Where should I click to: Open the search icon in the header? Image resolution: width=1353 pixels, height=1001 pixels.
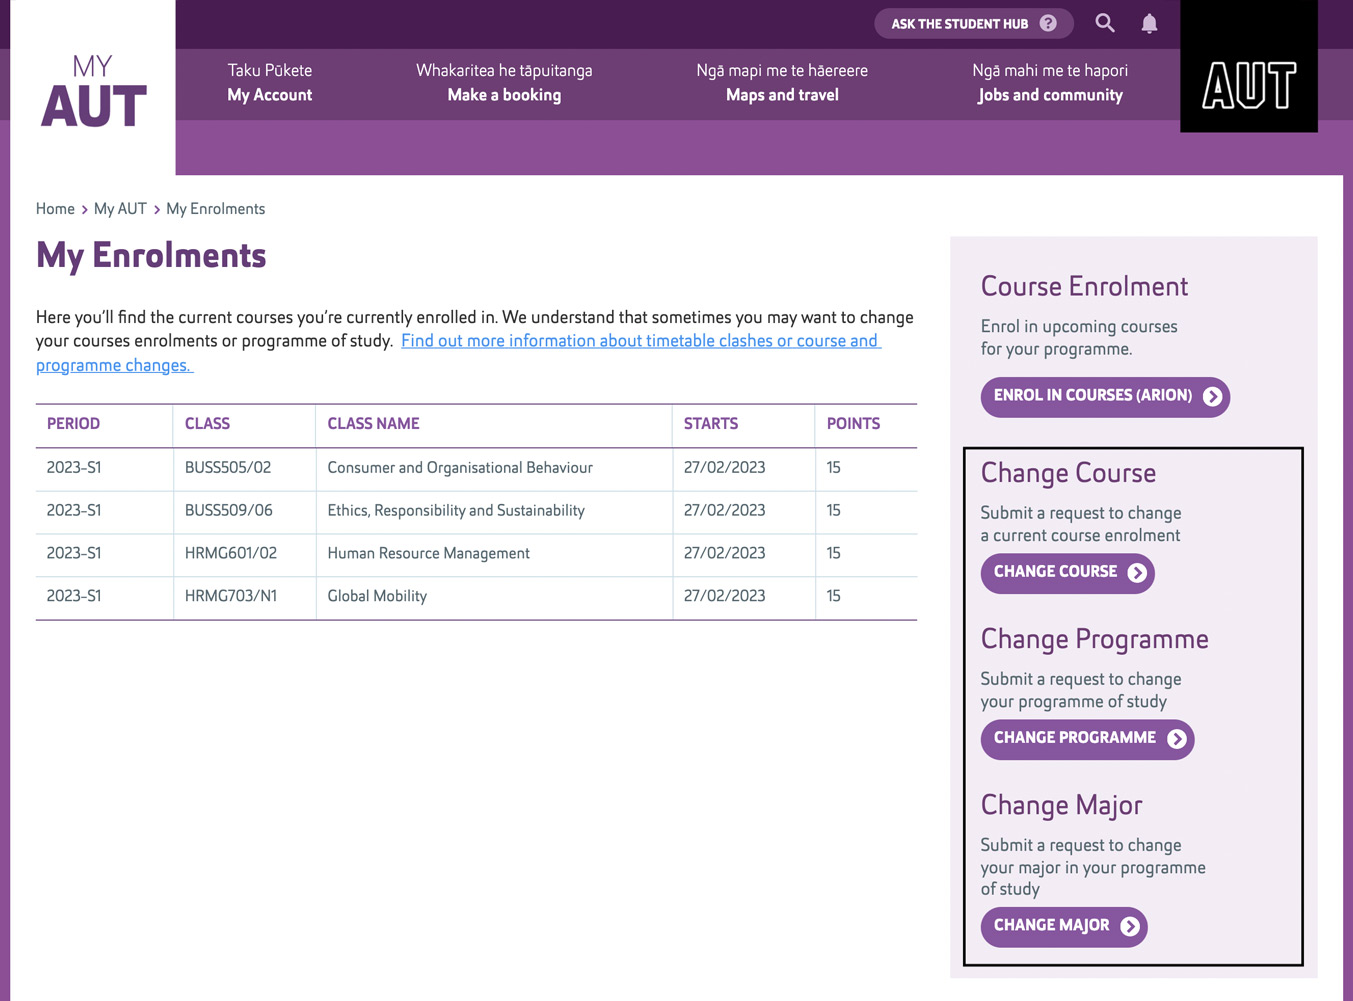pyautogui.click(x=1104, y=23)
